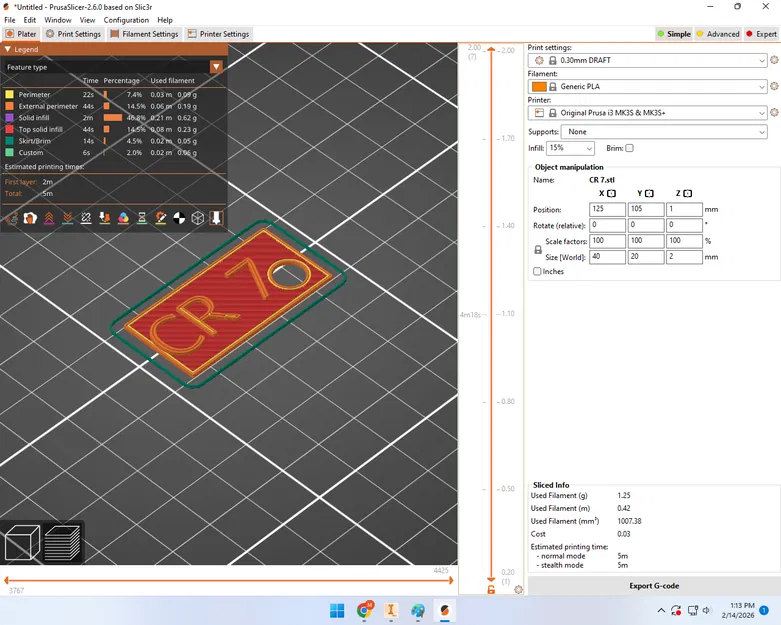Click the scale factors lock icon
Image resolution: width=781 pixels, height=625 pixels.
(x=538, y=250)
